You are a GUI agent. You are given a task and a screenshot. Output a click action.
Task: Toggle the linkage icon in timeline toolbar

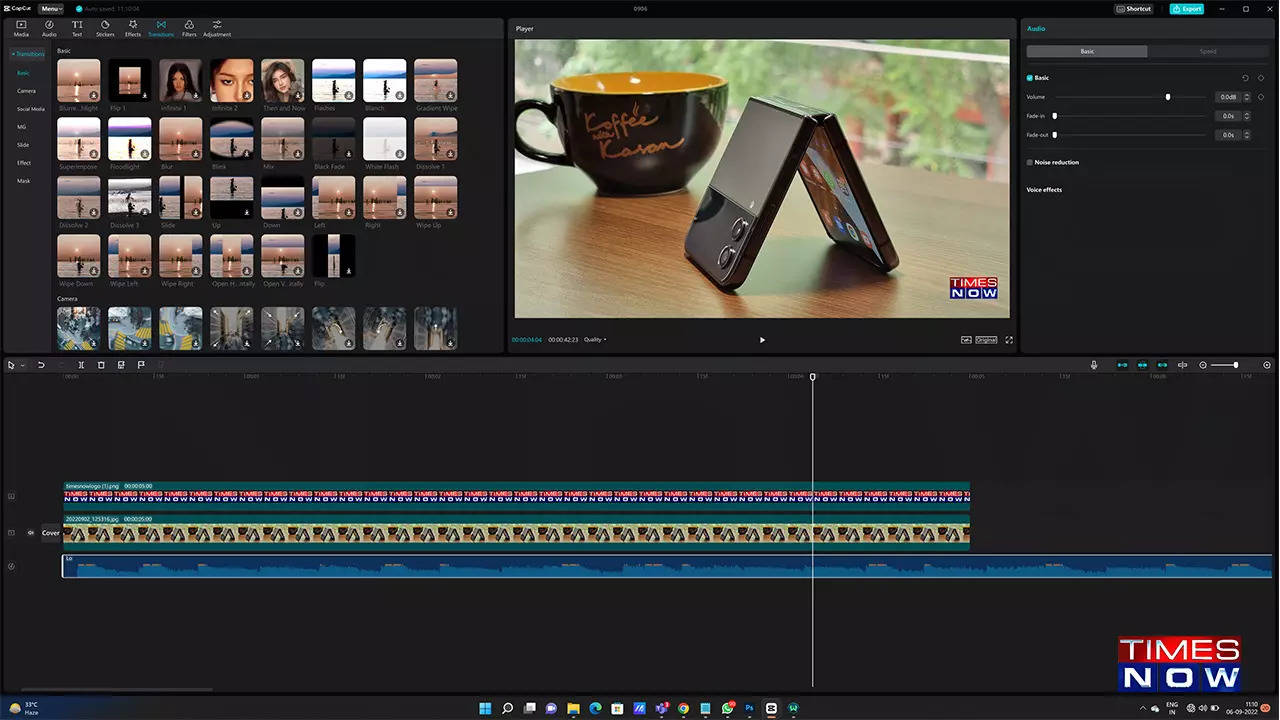1162,365
